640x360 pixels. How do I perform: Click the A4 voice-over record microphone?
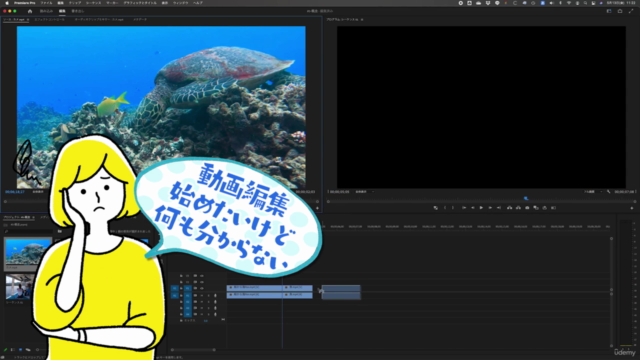(x=215, y=314)
